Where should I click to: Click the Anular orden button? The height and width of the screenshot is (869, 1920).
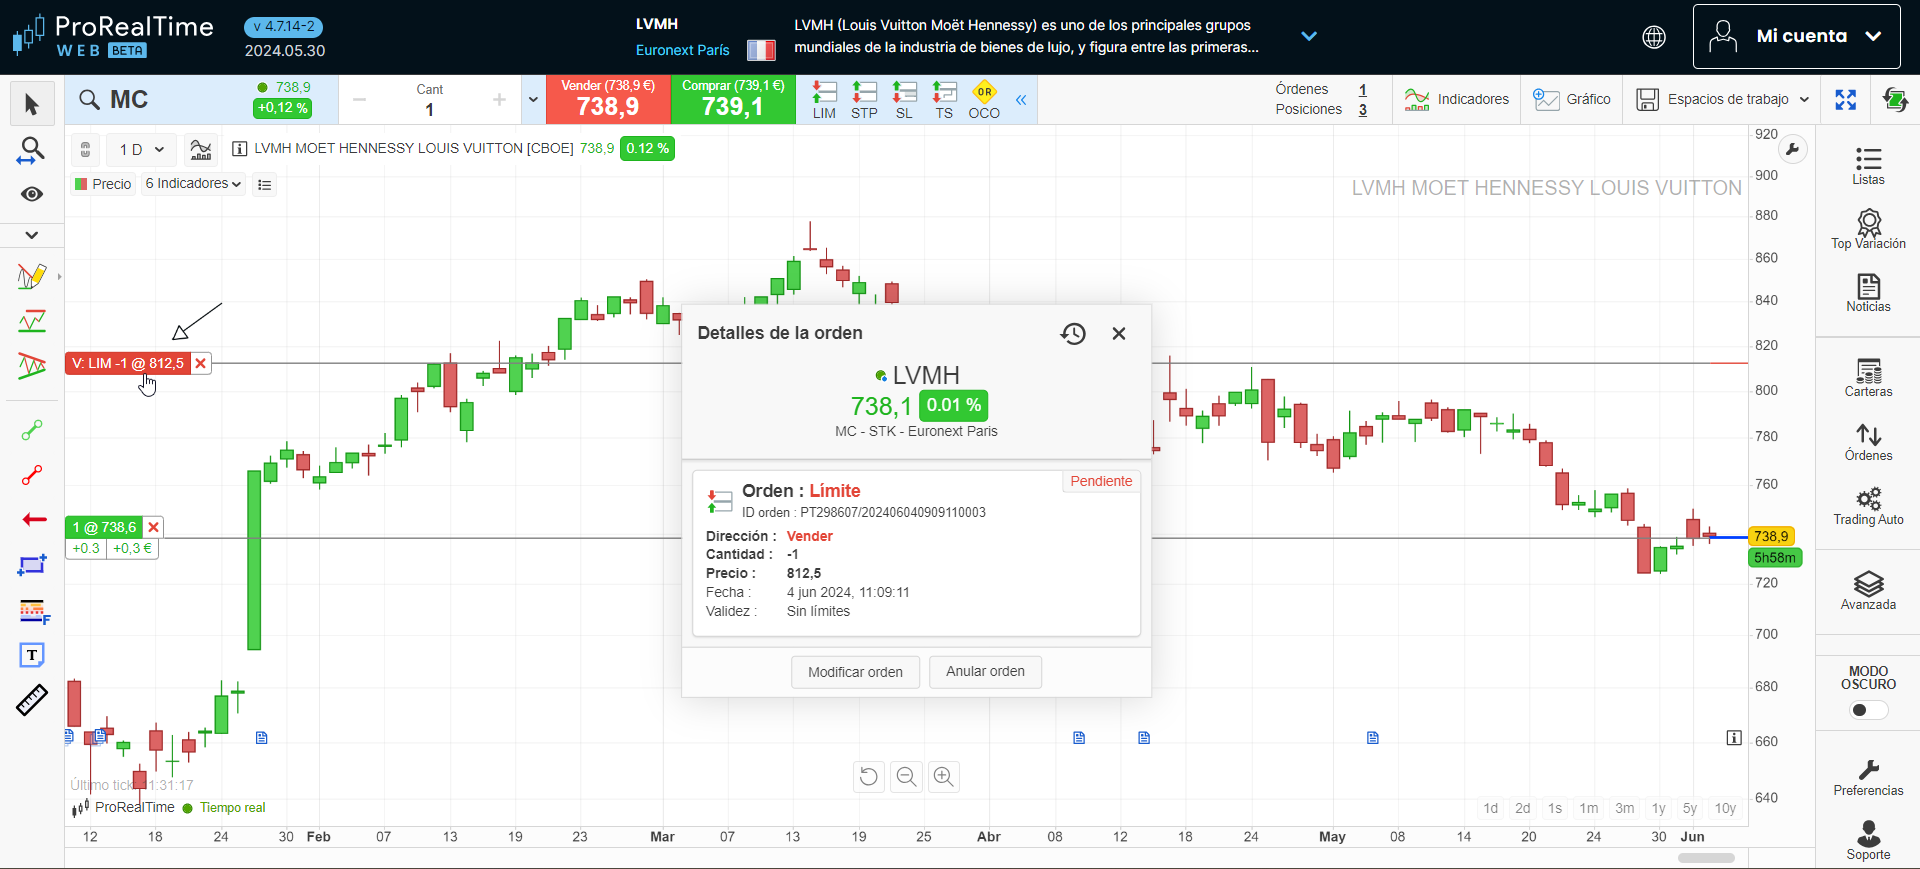pos(985,672)
